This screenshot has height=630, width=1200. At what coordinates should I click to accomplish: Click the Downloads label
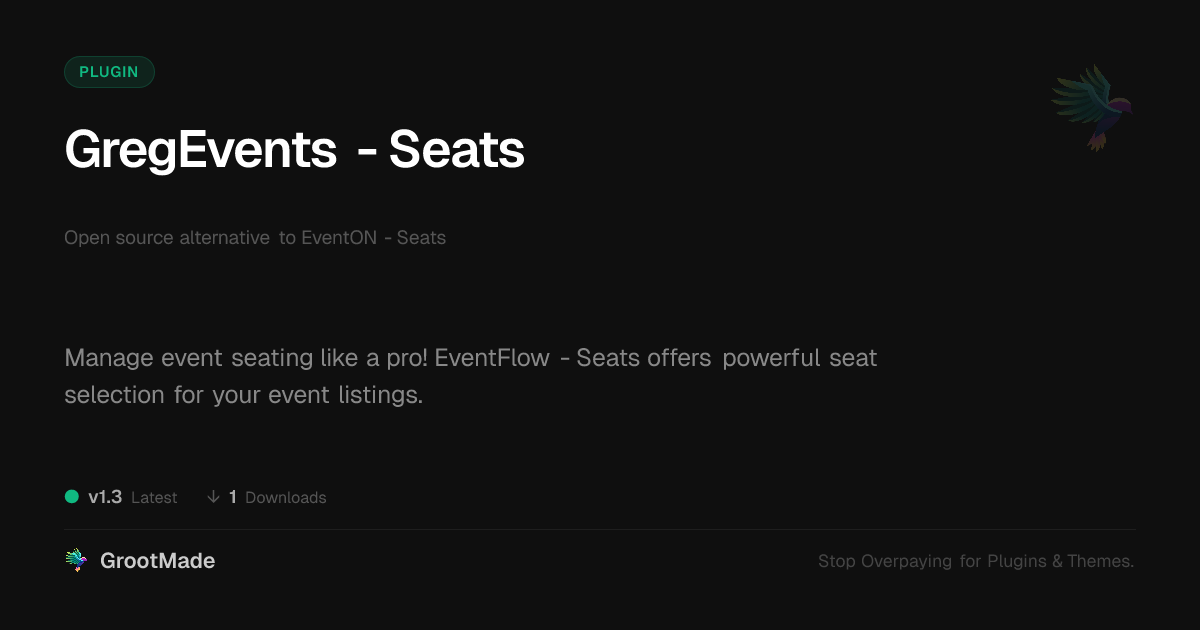click(285, 498)
